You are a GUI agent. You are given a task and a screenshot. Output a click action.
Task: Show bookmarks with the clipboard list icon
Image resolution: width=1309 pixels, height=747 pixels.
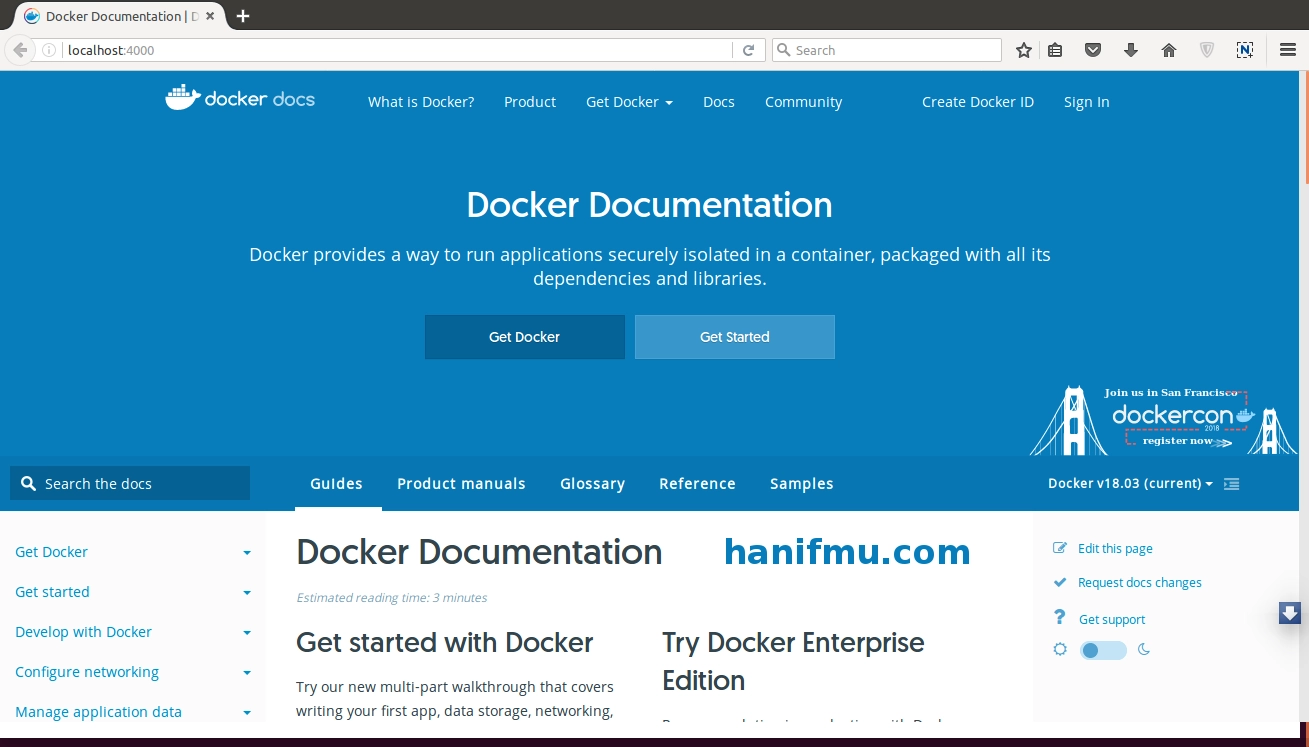[1055, 50]
